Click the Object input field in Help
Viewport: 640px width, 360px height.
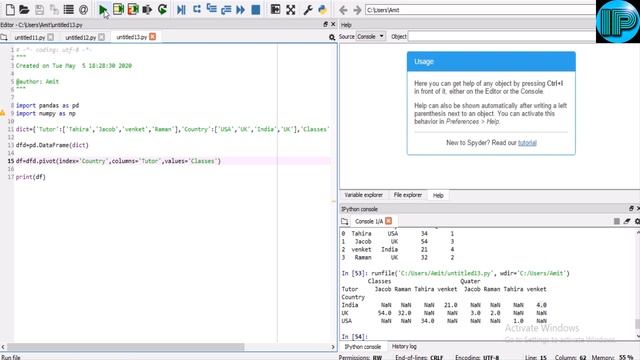coord(502,36)
